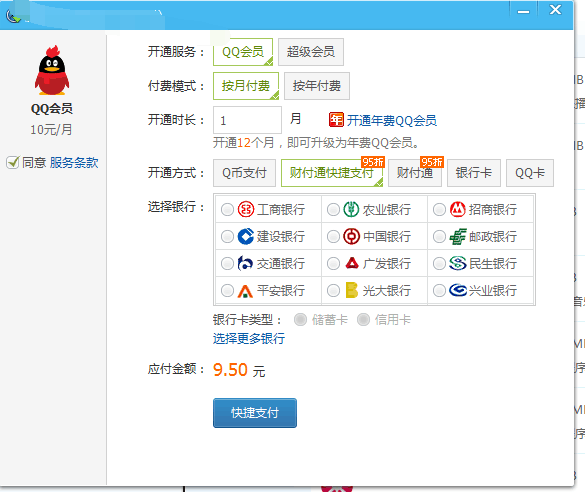Viewport: 585px width, 492px height.
Task: Click the 快捷支付 pay button
Action: (x=255, y=413)
